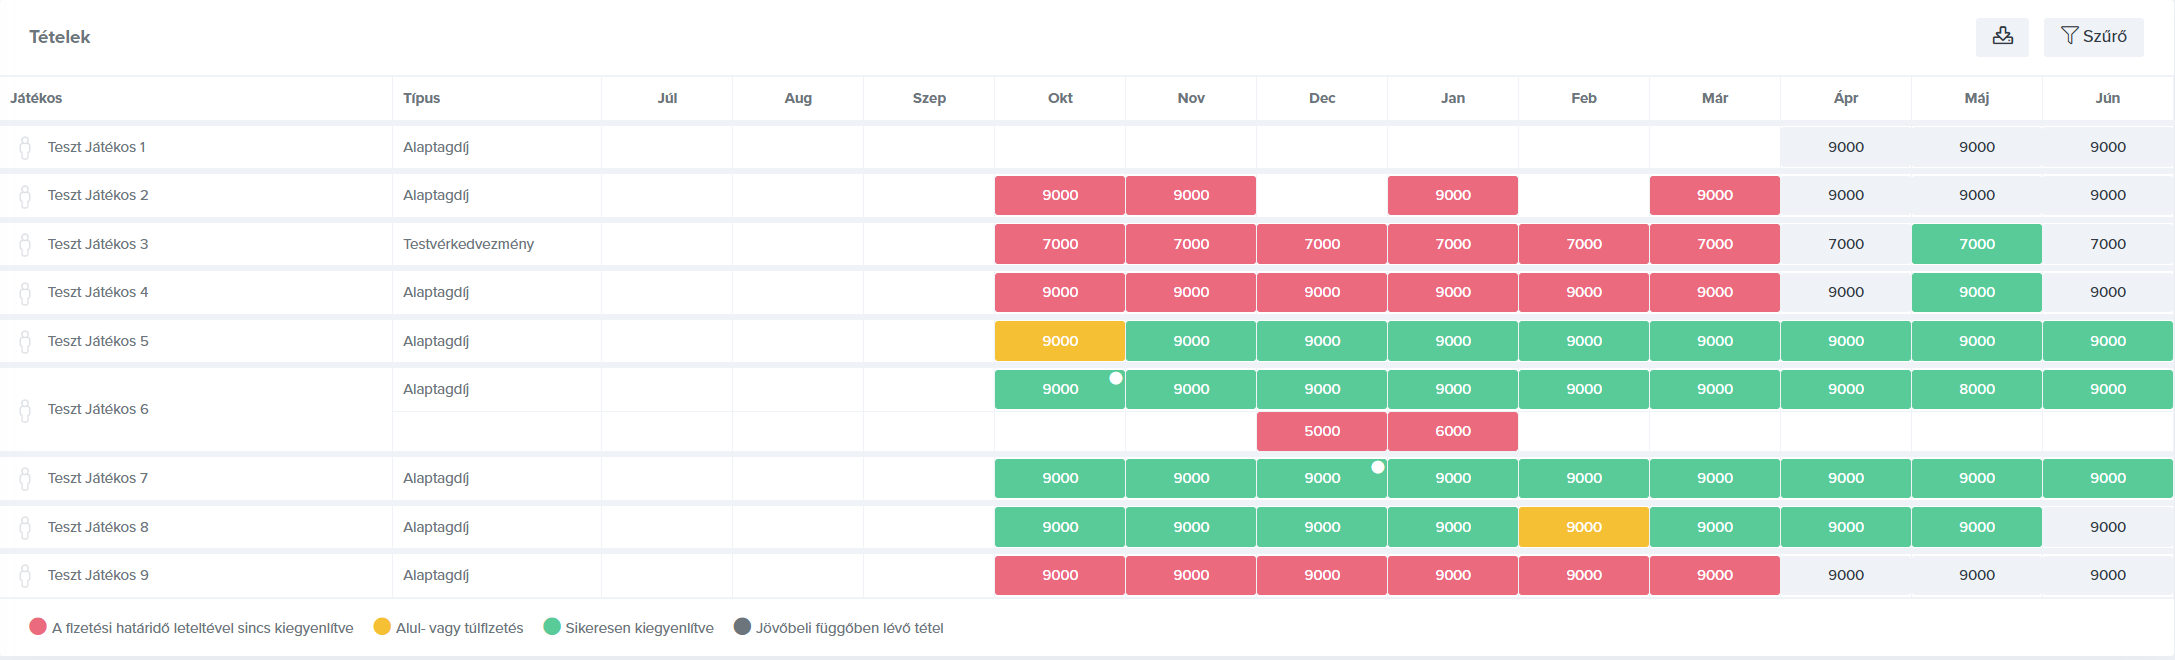Image resolution: width=2175 pixels, height=660 pixels.
Task: Select green 8000 cell in Máj column
Action: [1976, 389]
